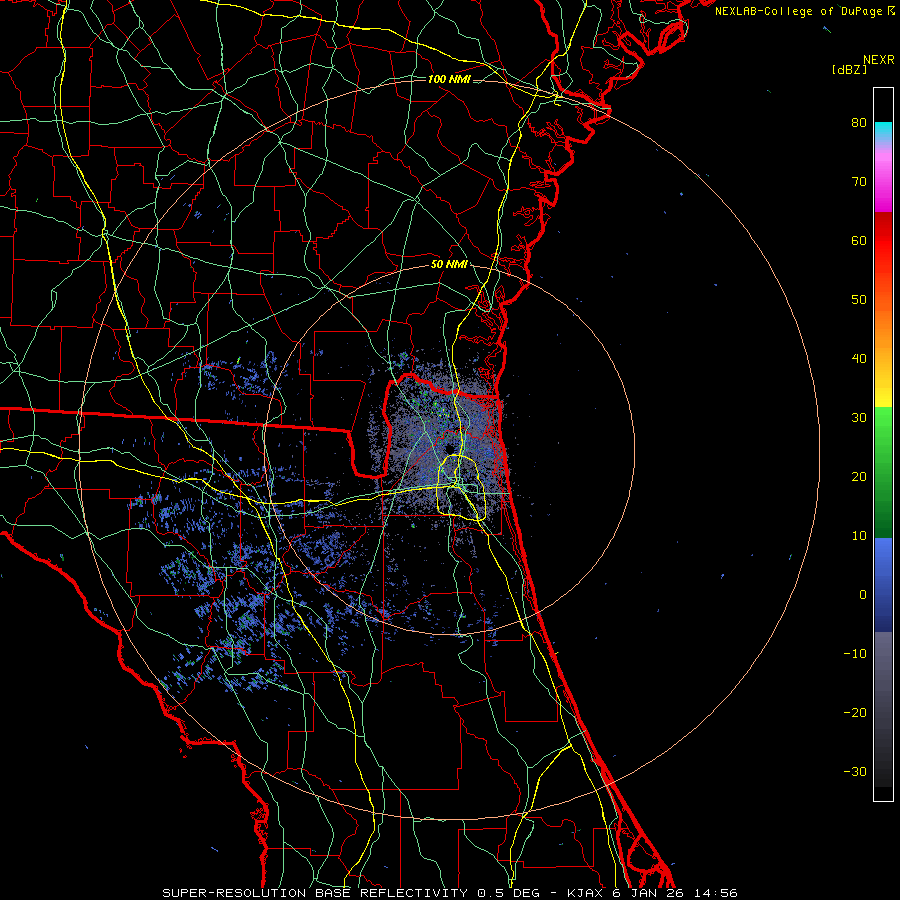Click the 50 dBZ scale value

point(859,300)
